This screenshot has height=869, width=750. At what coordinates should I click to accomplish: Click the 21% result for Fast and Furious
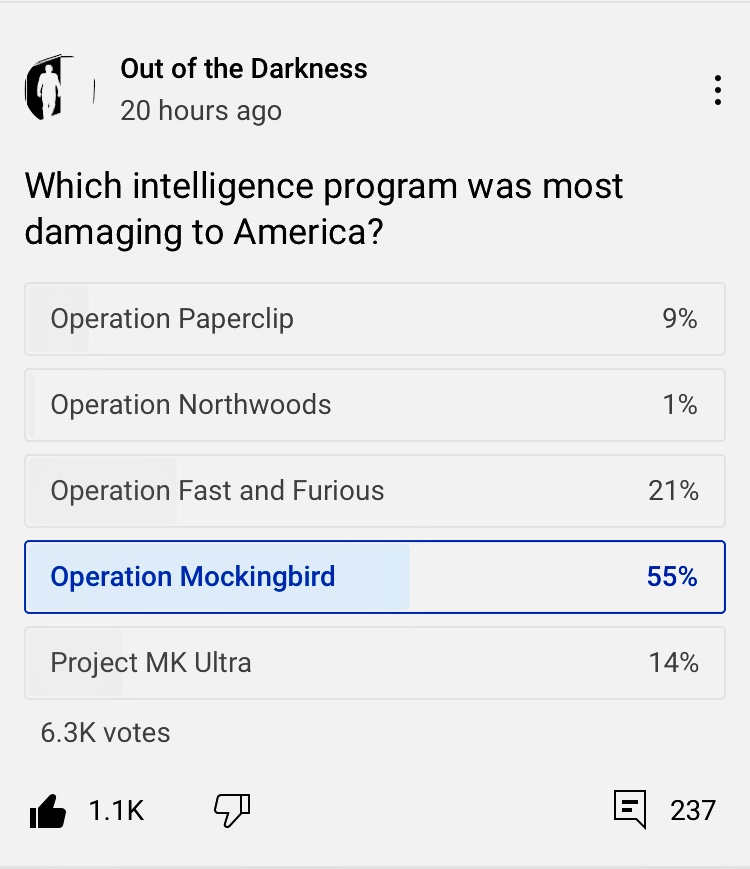tap(673, 491)
